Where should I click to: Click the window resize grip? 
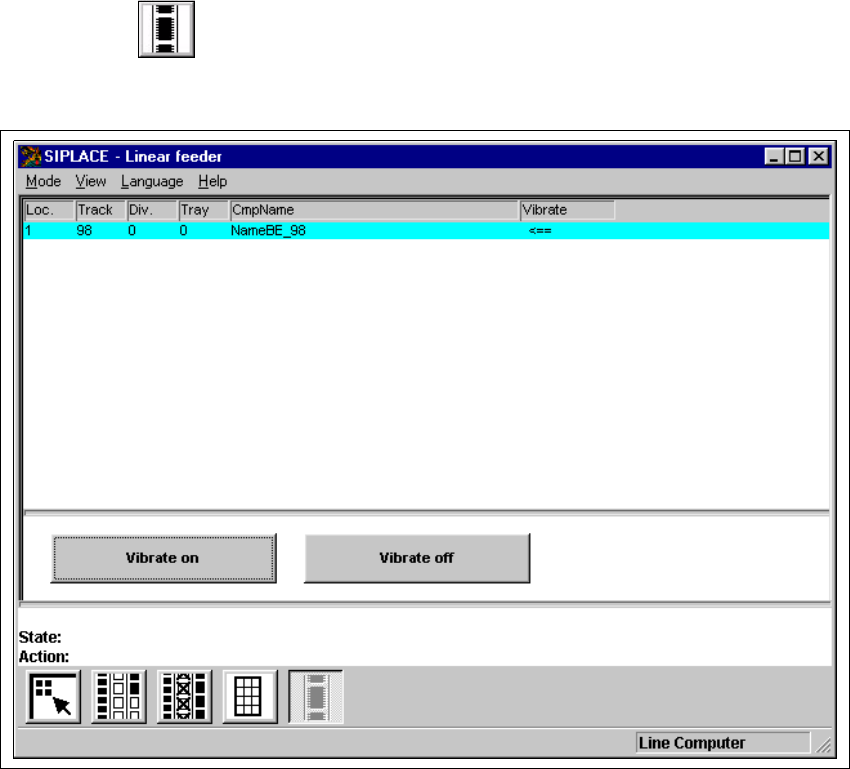823,746
